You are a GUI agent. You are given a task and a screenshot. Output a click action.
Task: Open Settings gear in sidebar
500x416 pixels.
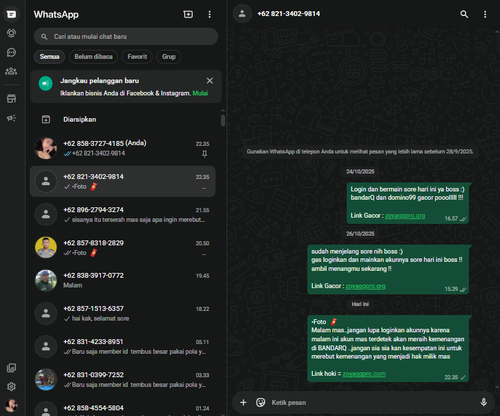click(x=11, y=387)
